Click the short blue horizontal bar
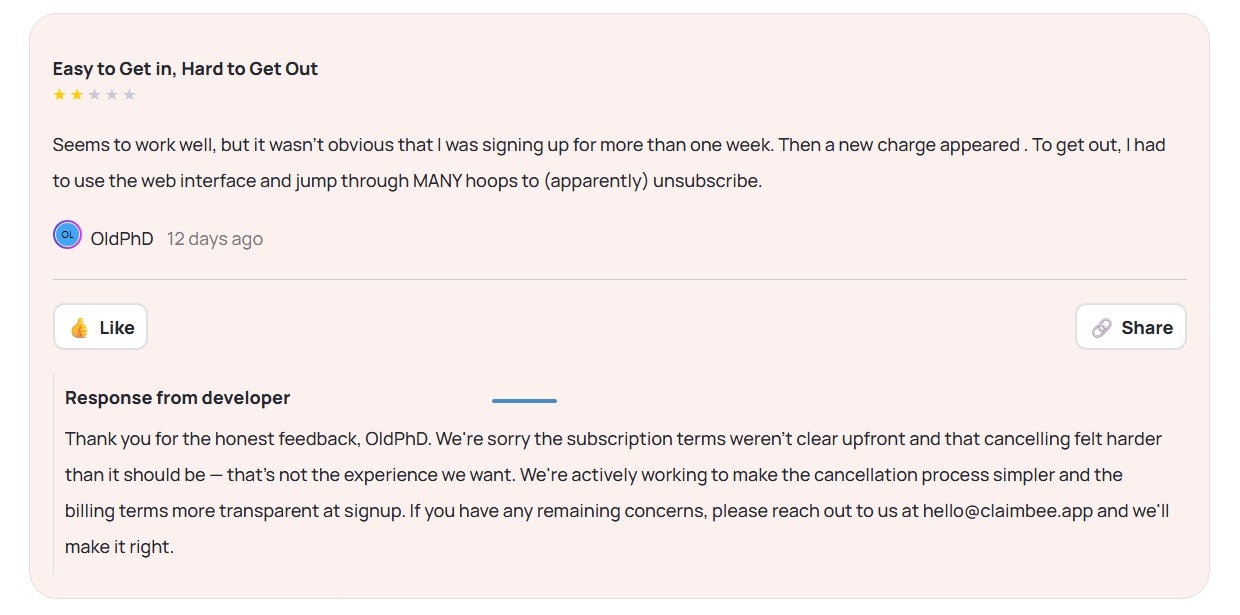 pos(524,401)
